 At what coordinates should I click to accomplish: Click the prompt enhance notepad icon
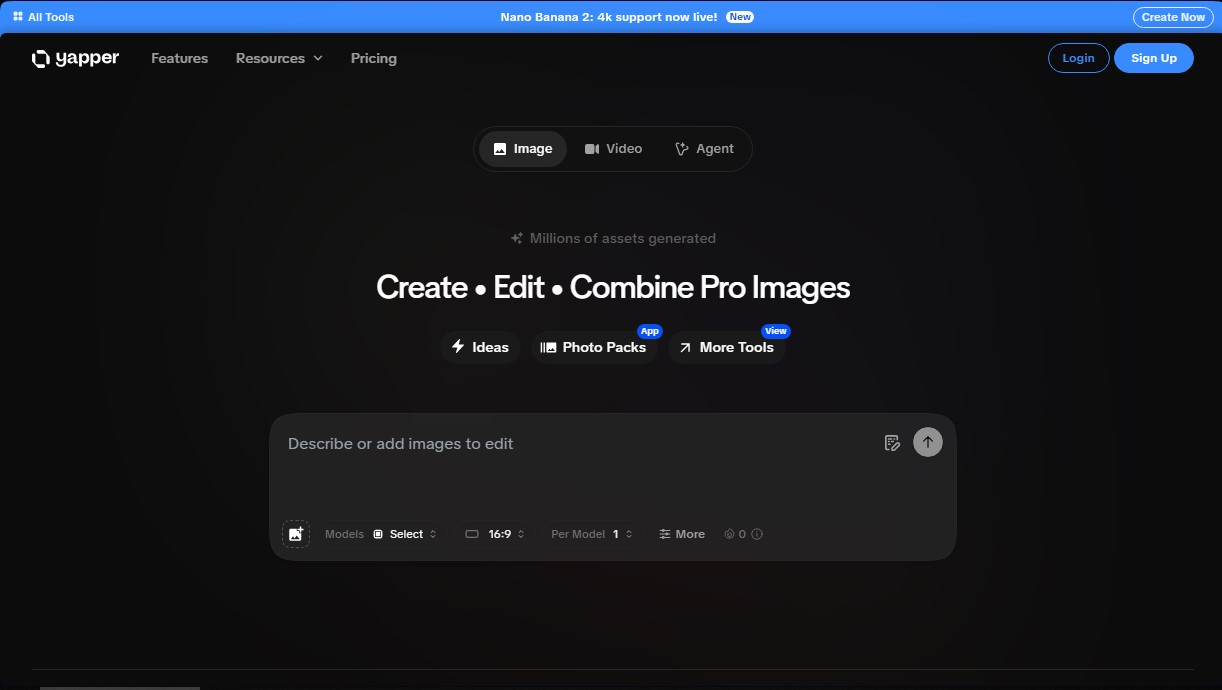click(x=893, y=443)
